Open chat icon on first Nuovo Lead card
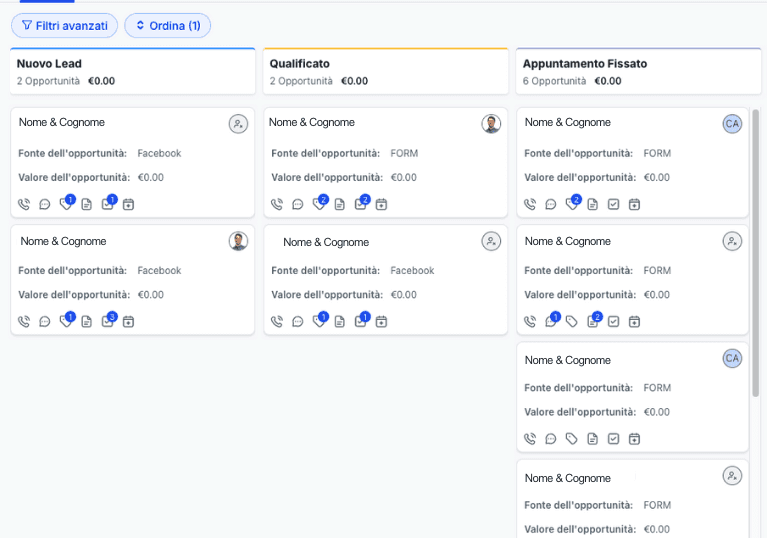Screen dimensions: 767x538 coord(45,204)
